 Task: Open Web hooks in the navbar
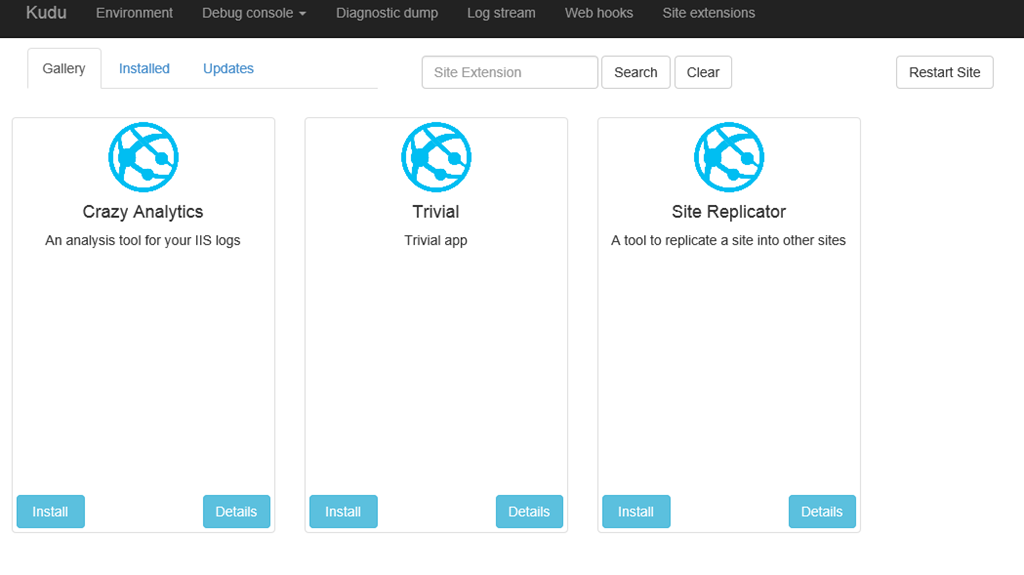coord(599,13)
